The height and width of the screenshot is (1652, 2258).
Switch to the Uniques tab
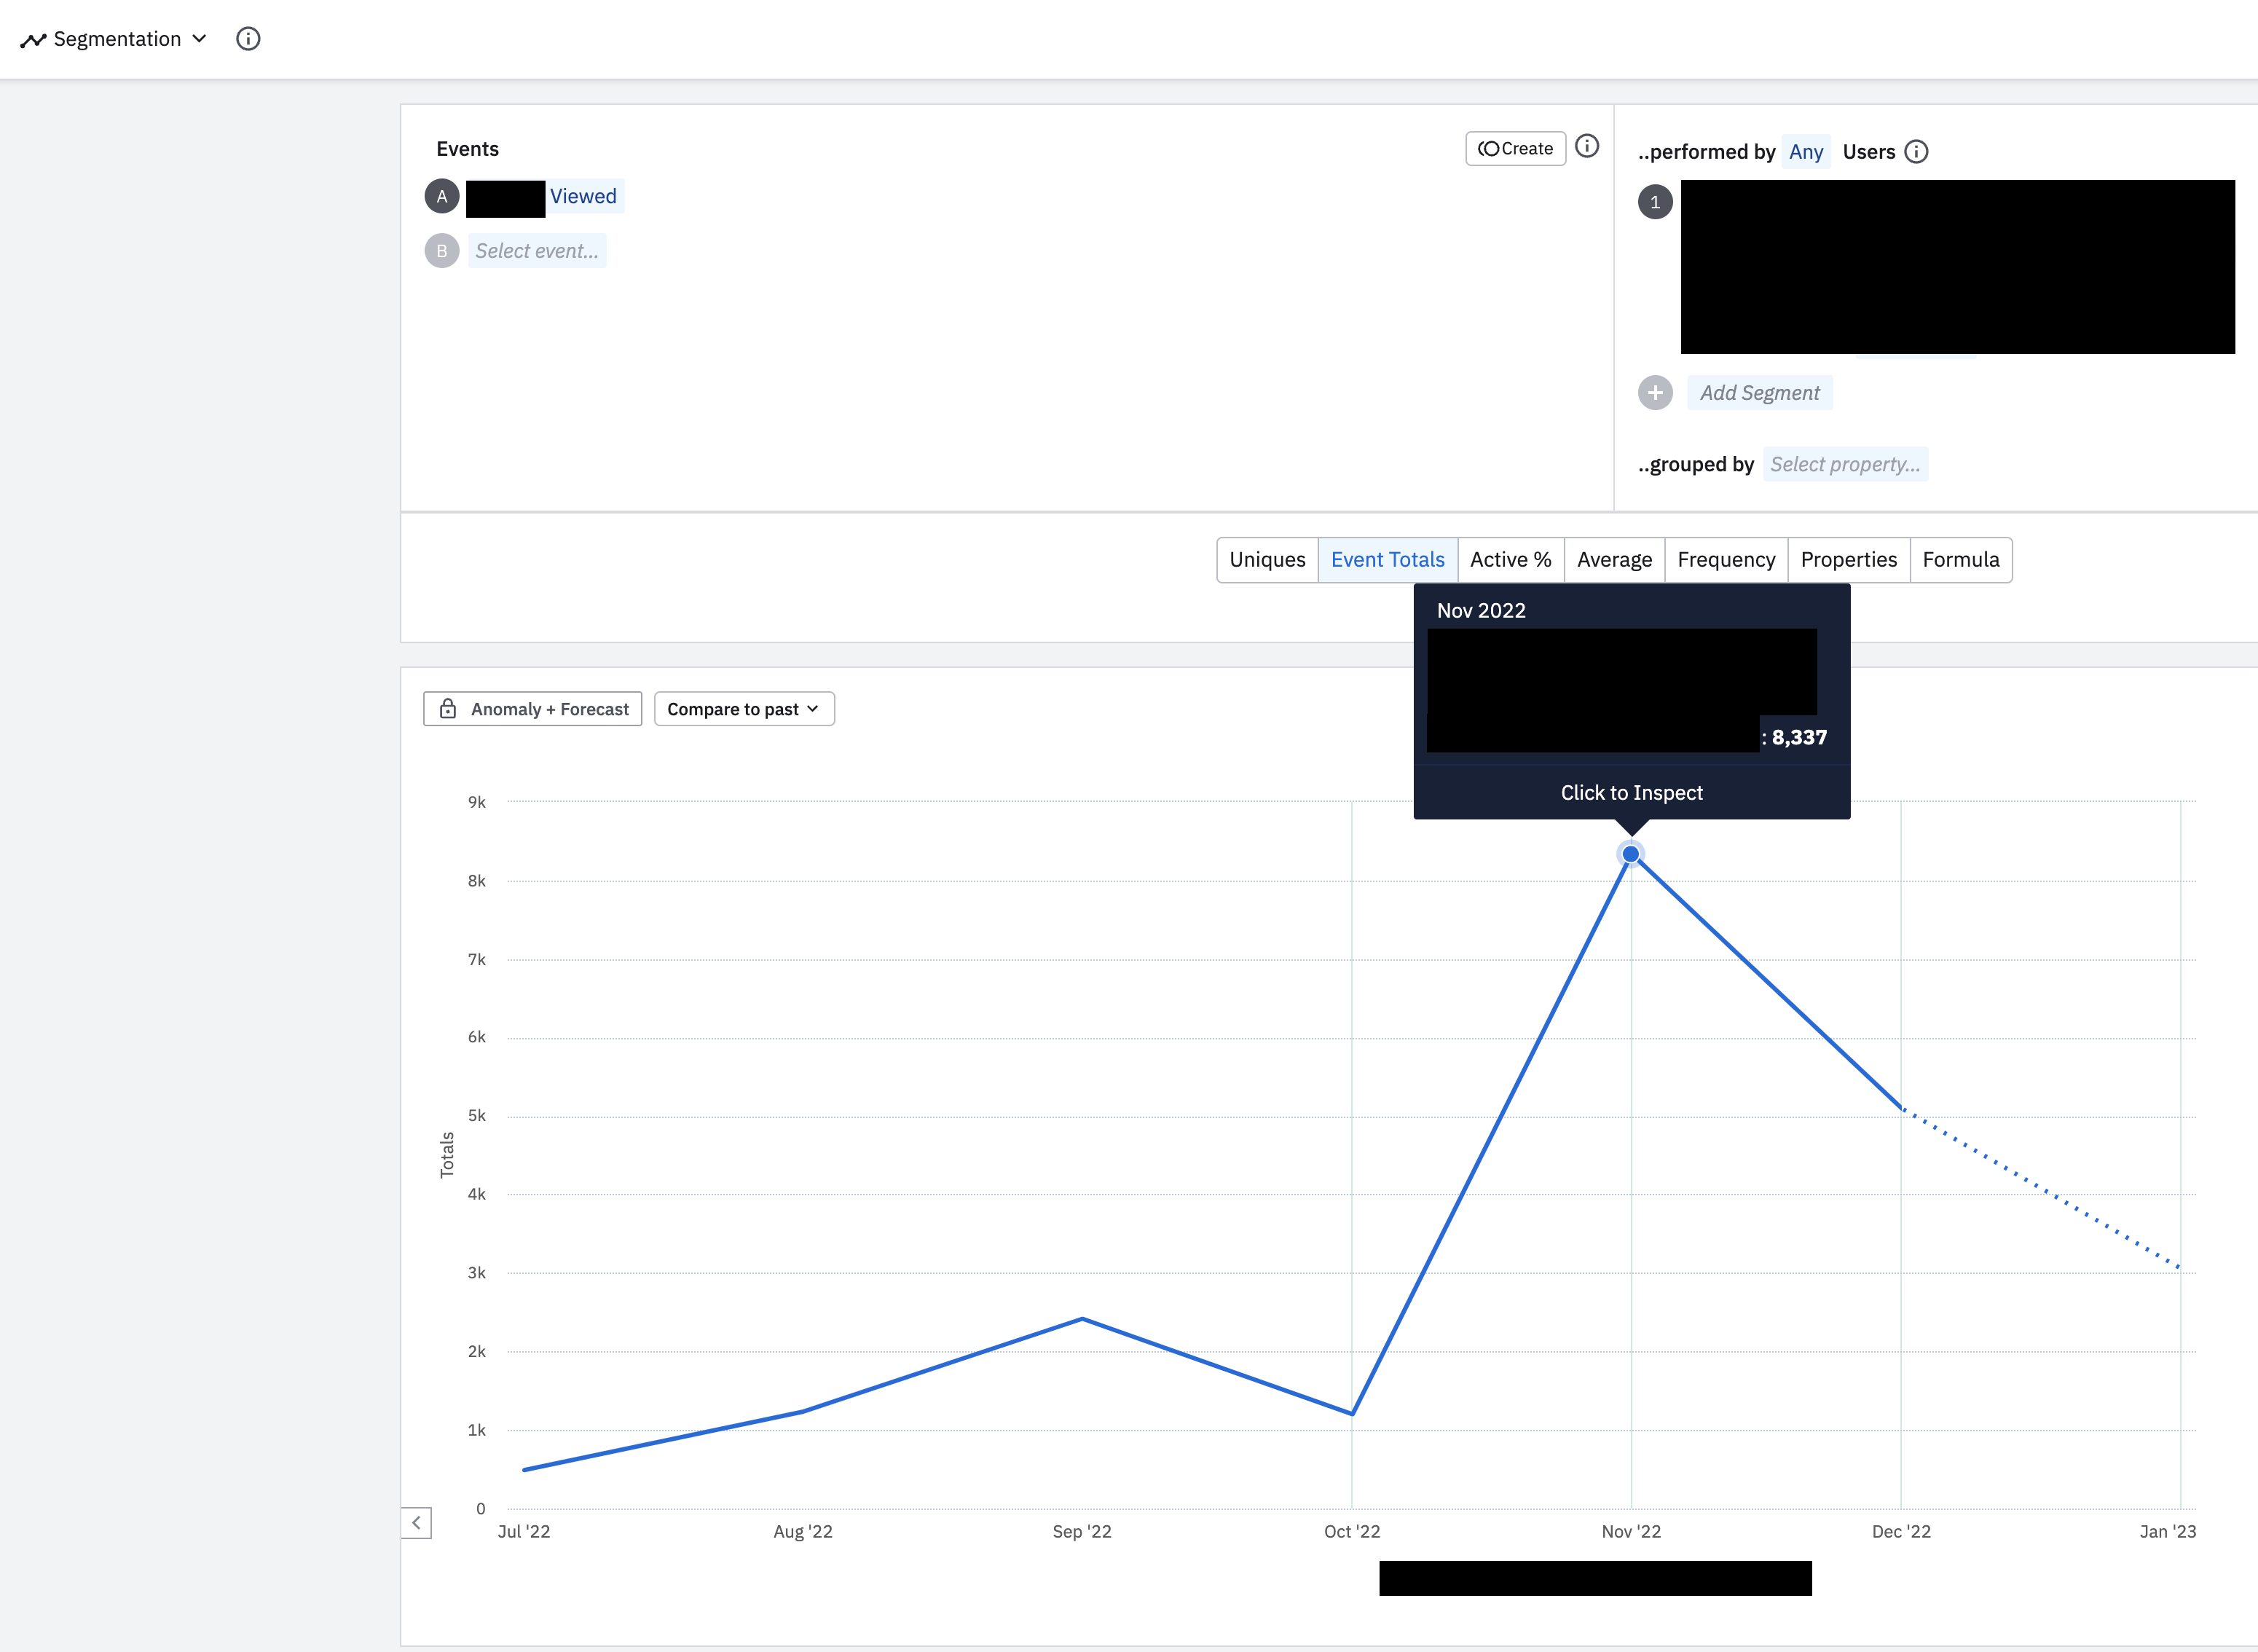pyautogui.click(x=1267, y=560)
